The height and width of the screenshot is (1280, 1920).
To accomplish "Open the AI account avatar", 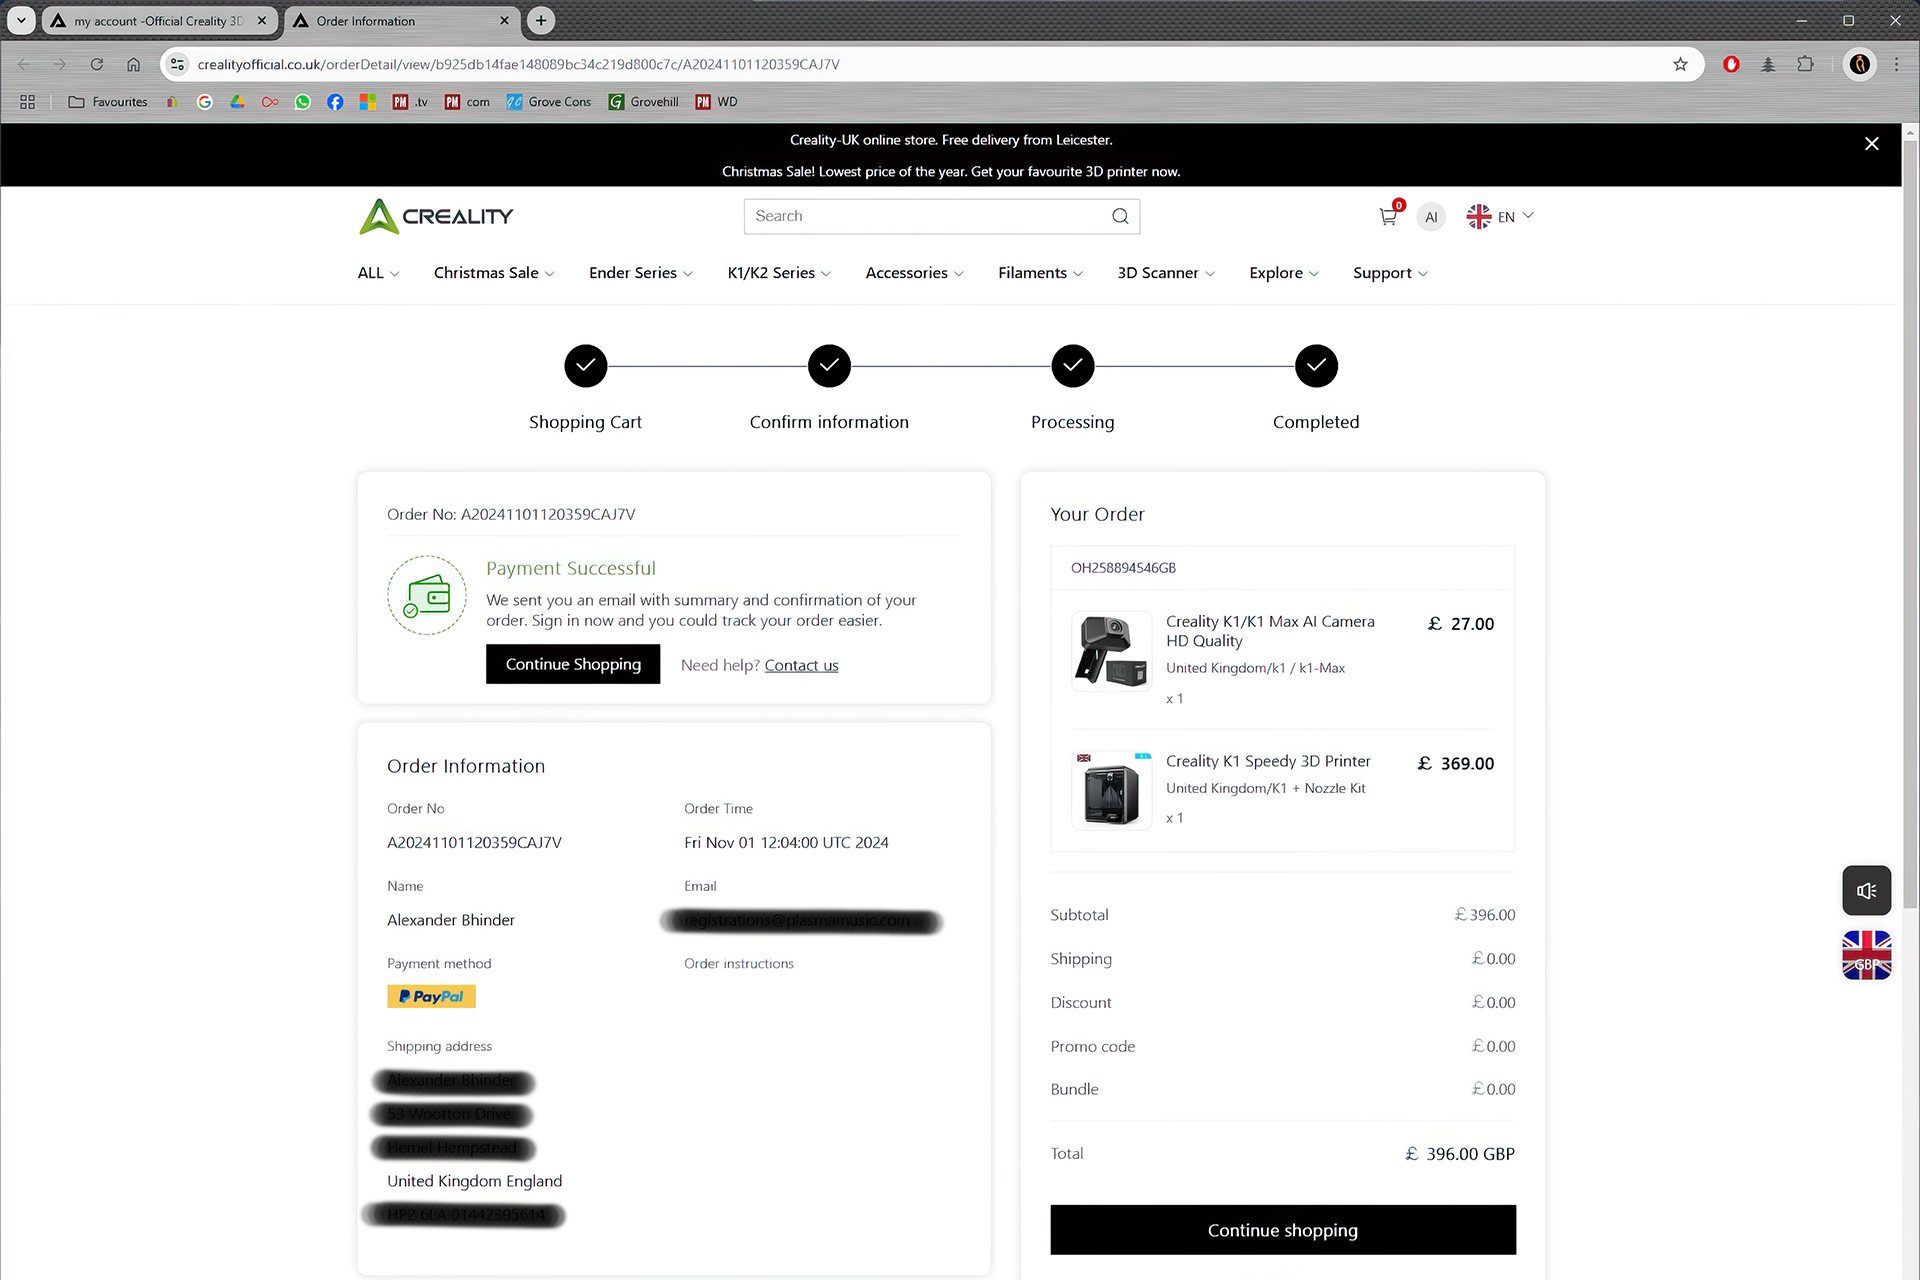I will click(1431, 217).
